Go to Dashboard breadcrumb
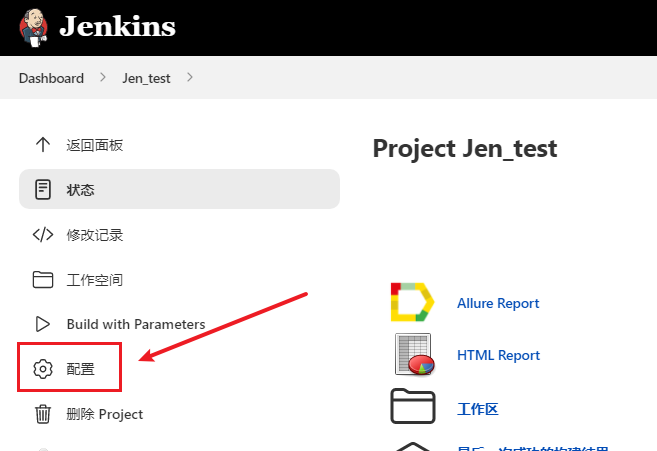Image resolution: width=657 pixels, height=451 pixels. [51, 78]
